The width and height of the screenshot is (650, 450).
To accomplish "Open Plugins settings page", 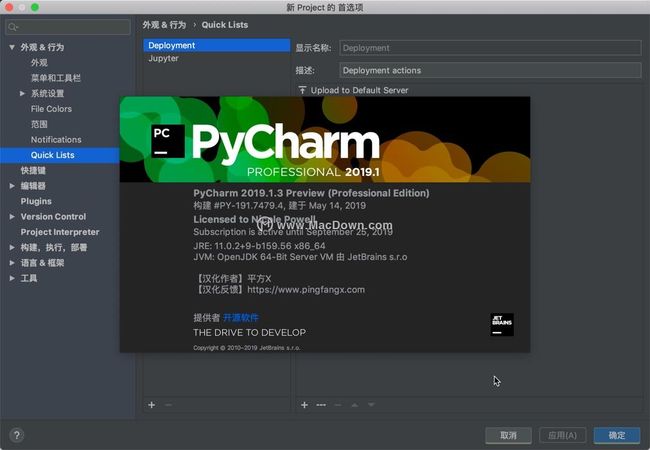I will 36,201.
